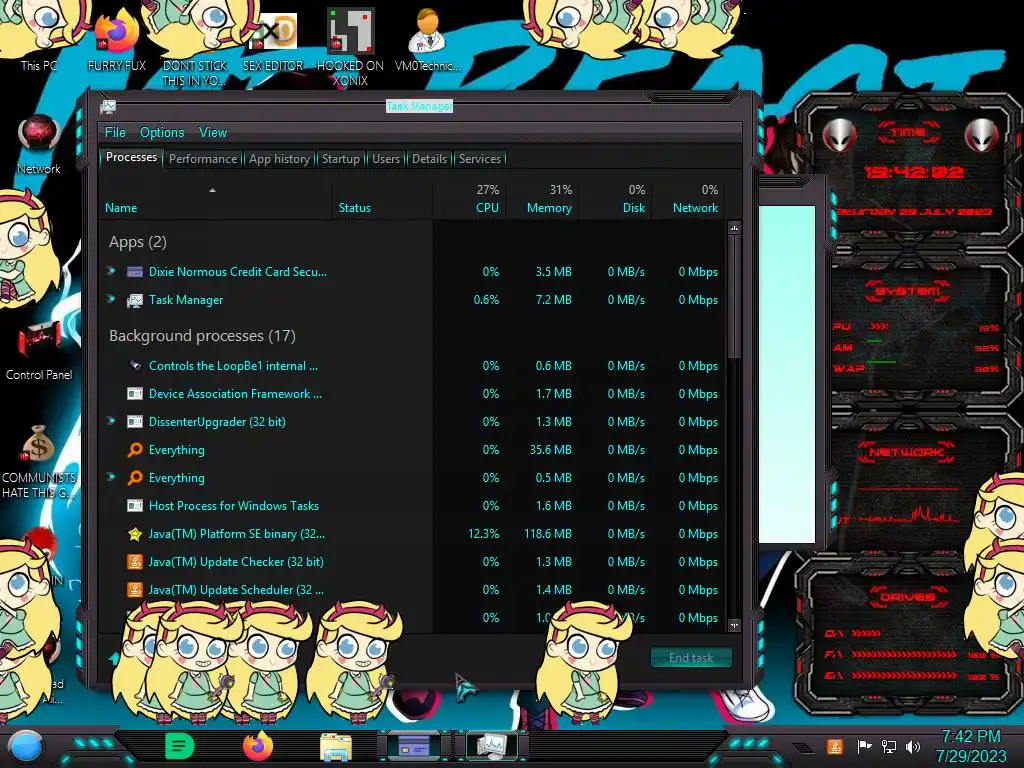Click the TIME gadget clock display
This screenshot has width=1024, height=768.
coord(913,172)
